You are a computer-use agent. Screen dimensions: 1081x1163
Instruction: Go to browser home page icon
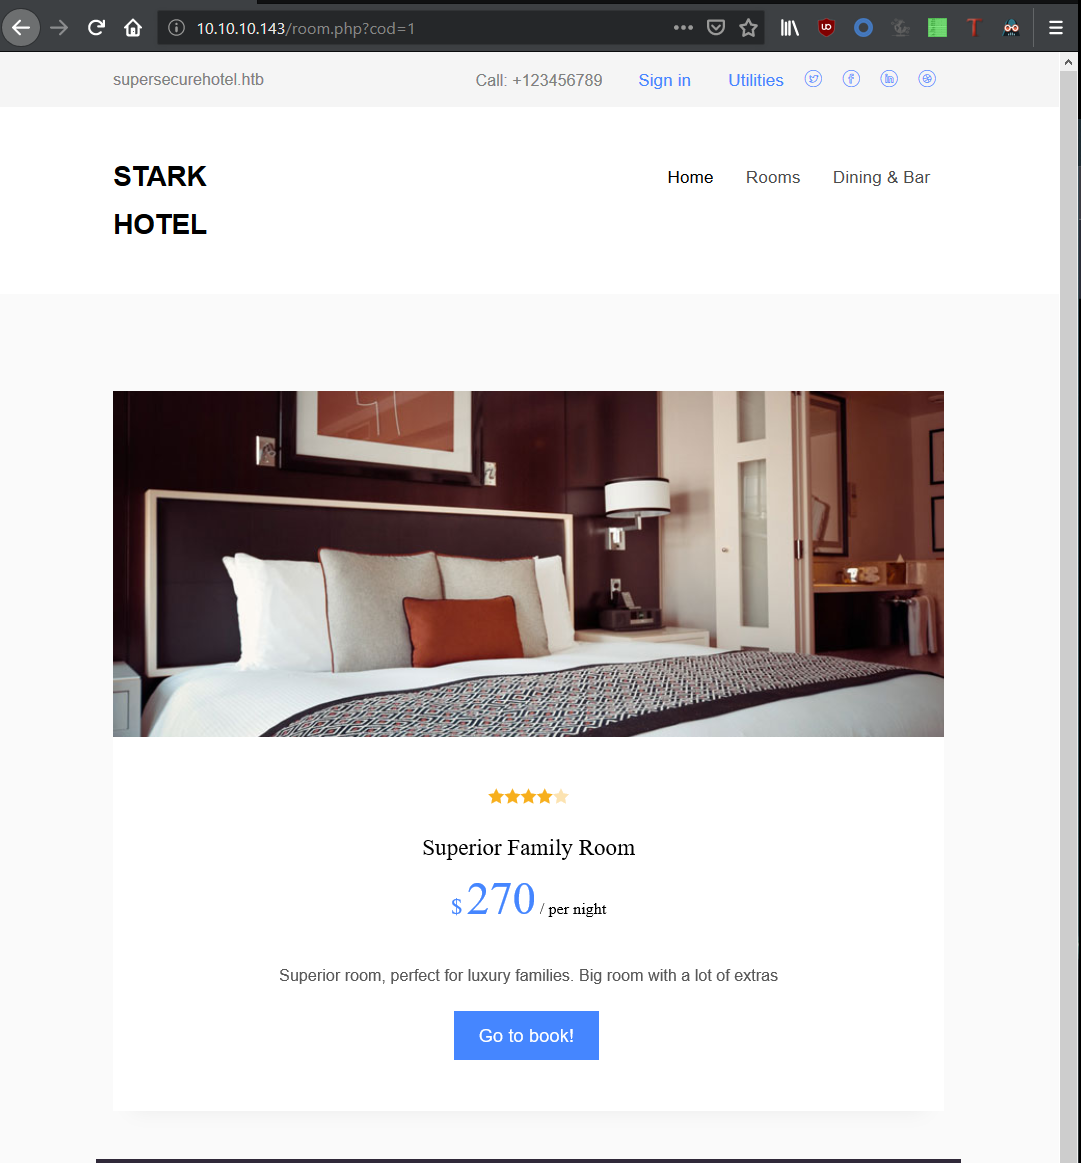[133, 28]
